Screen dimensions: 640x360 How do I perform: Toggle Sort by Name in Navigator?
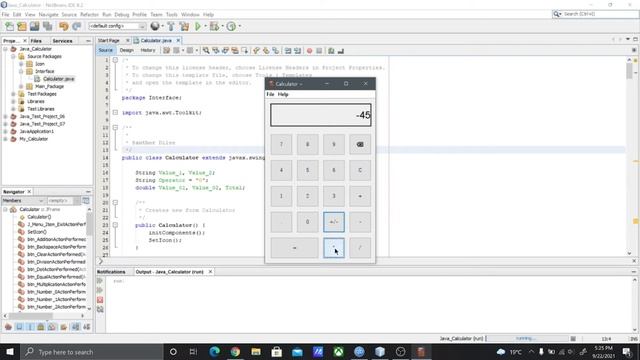tap(76, 327)
